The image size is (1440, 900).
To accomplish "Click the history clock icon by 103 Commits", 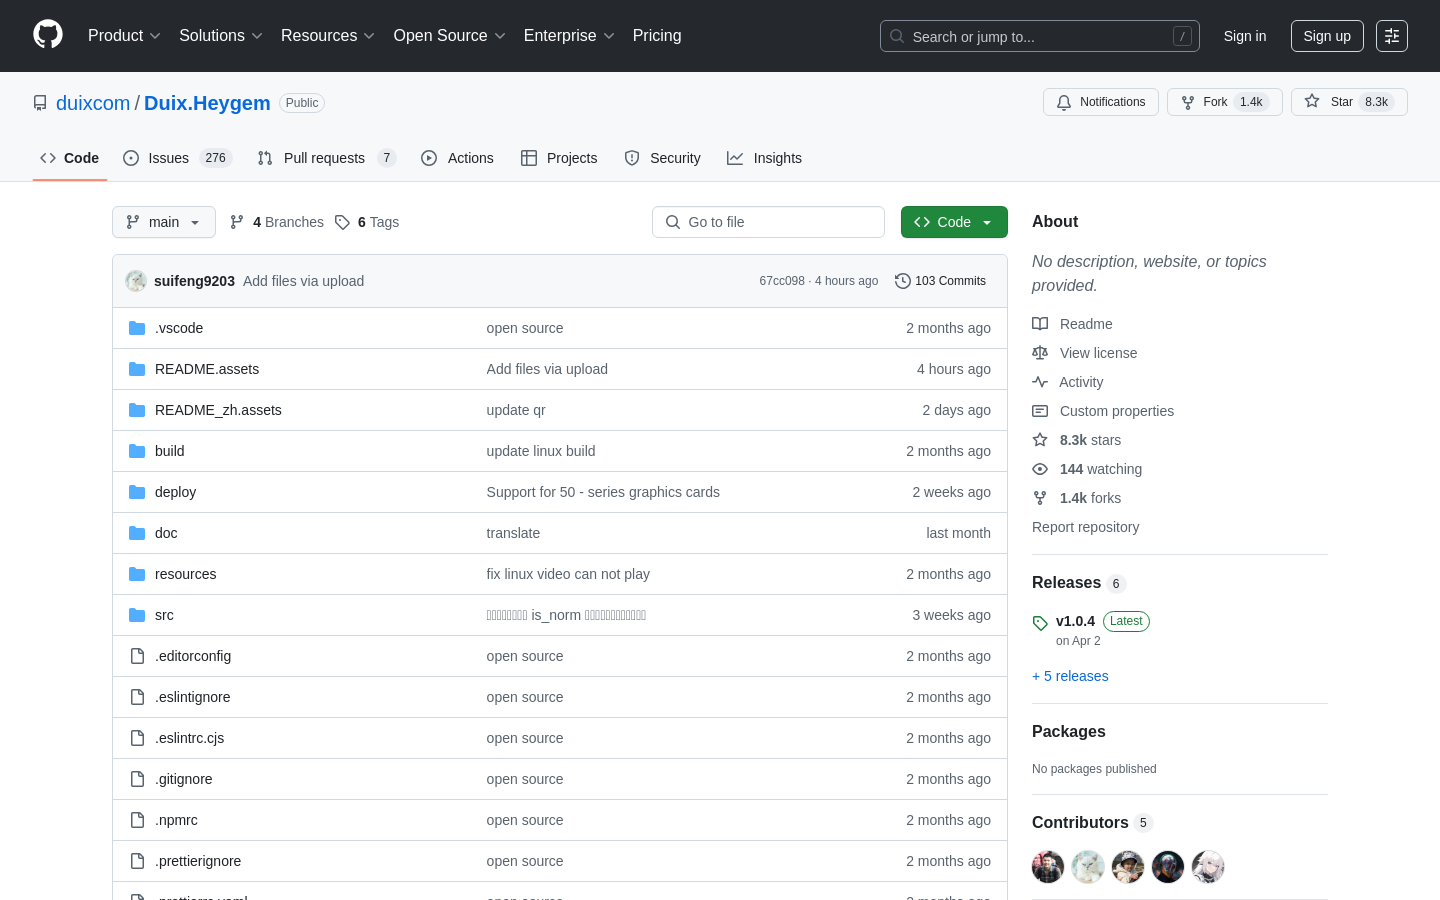I will pyautogui.click(x=902, y=281).
